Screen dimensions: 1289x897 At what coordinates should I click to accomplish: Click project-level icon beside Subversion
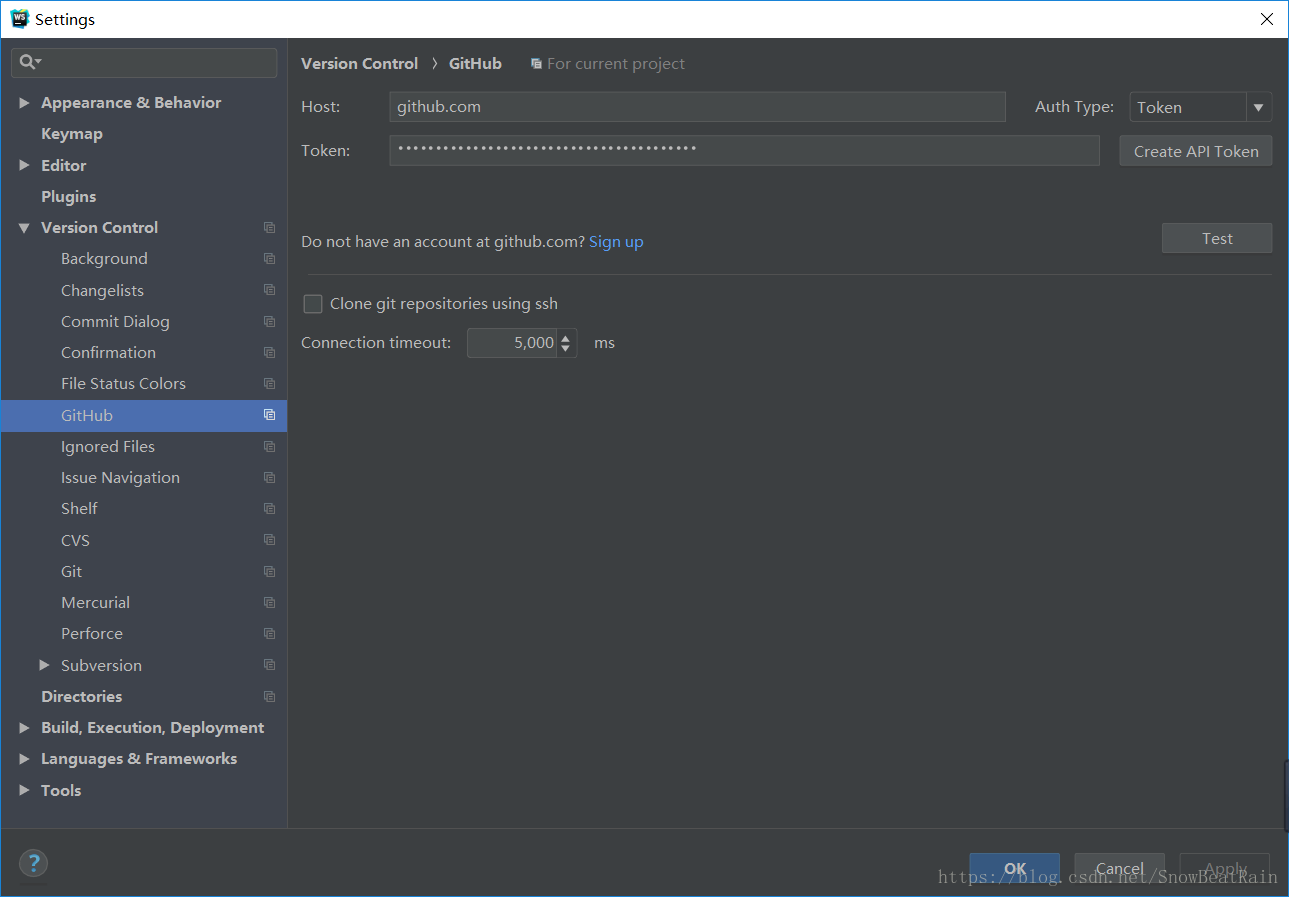269,665
